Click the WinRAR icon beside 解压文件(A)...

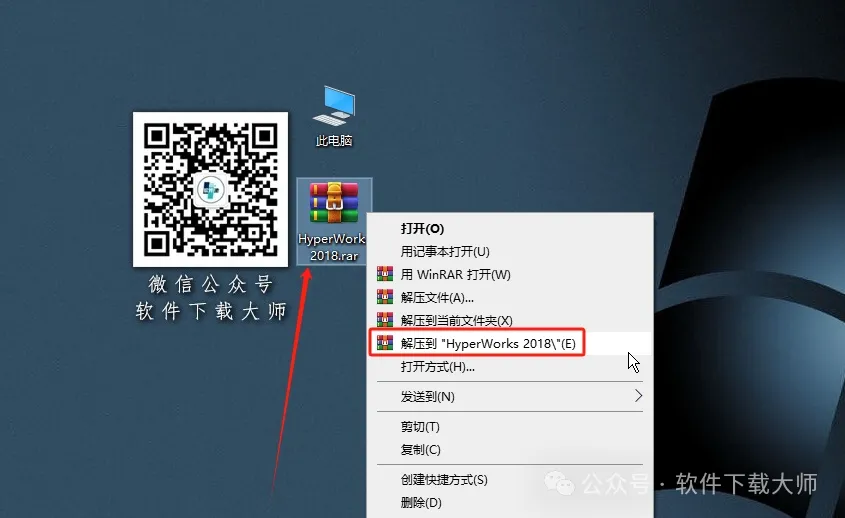point(385,297)
